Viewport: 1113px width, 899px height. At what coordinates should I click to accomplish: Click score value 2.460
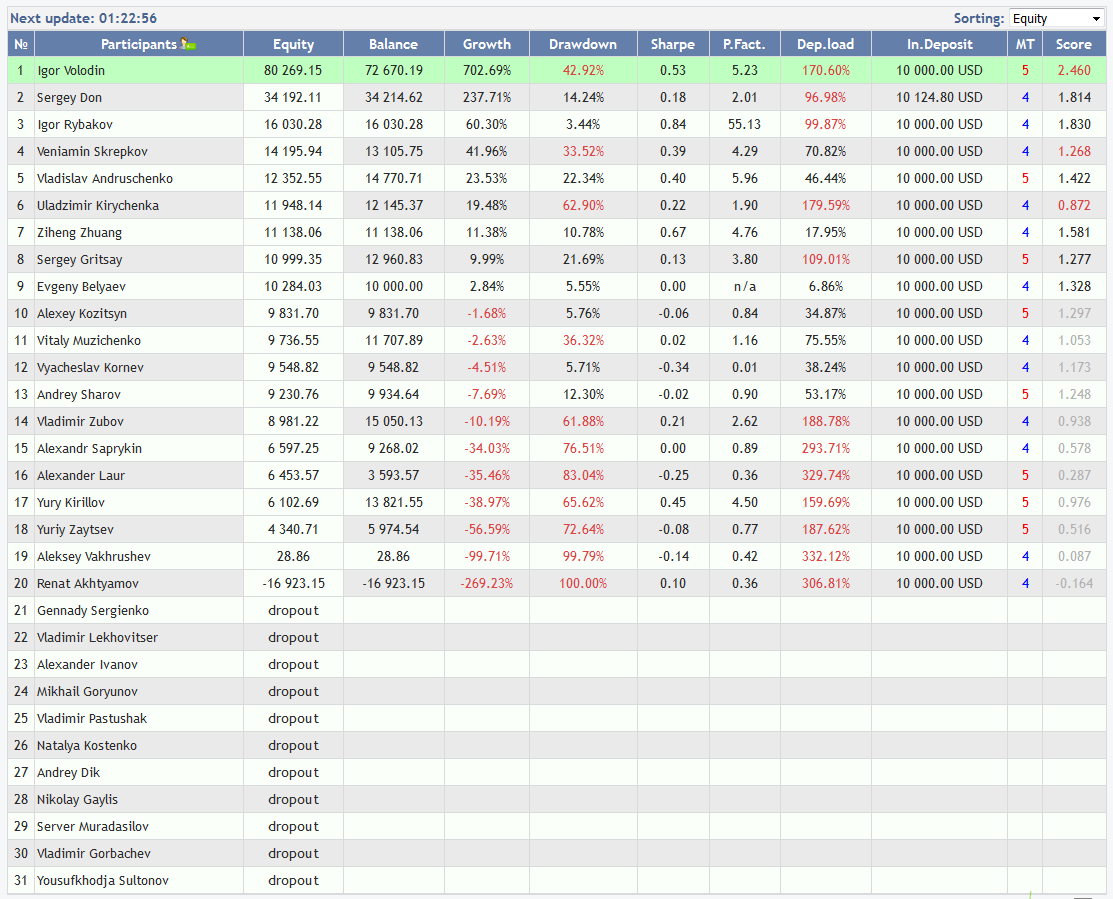click(1074, 70)
